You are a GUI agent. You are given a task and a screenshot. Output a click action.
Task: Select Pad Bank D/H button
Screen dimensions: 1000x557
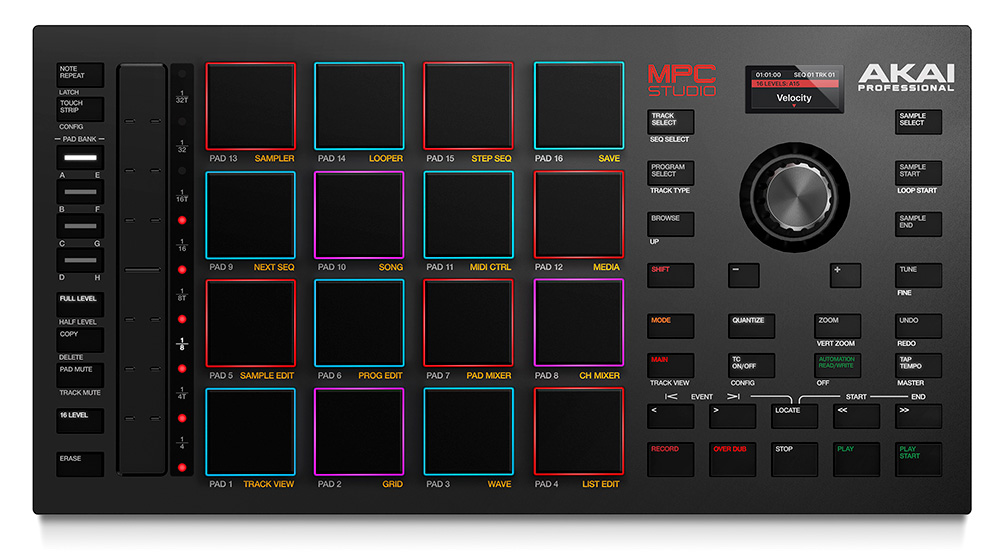pyautogui.click(x=80, y=260)
